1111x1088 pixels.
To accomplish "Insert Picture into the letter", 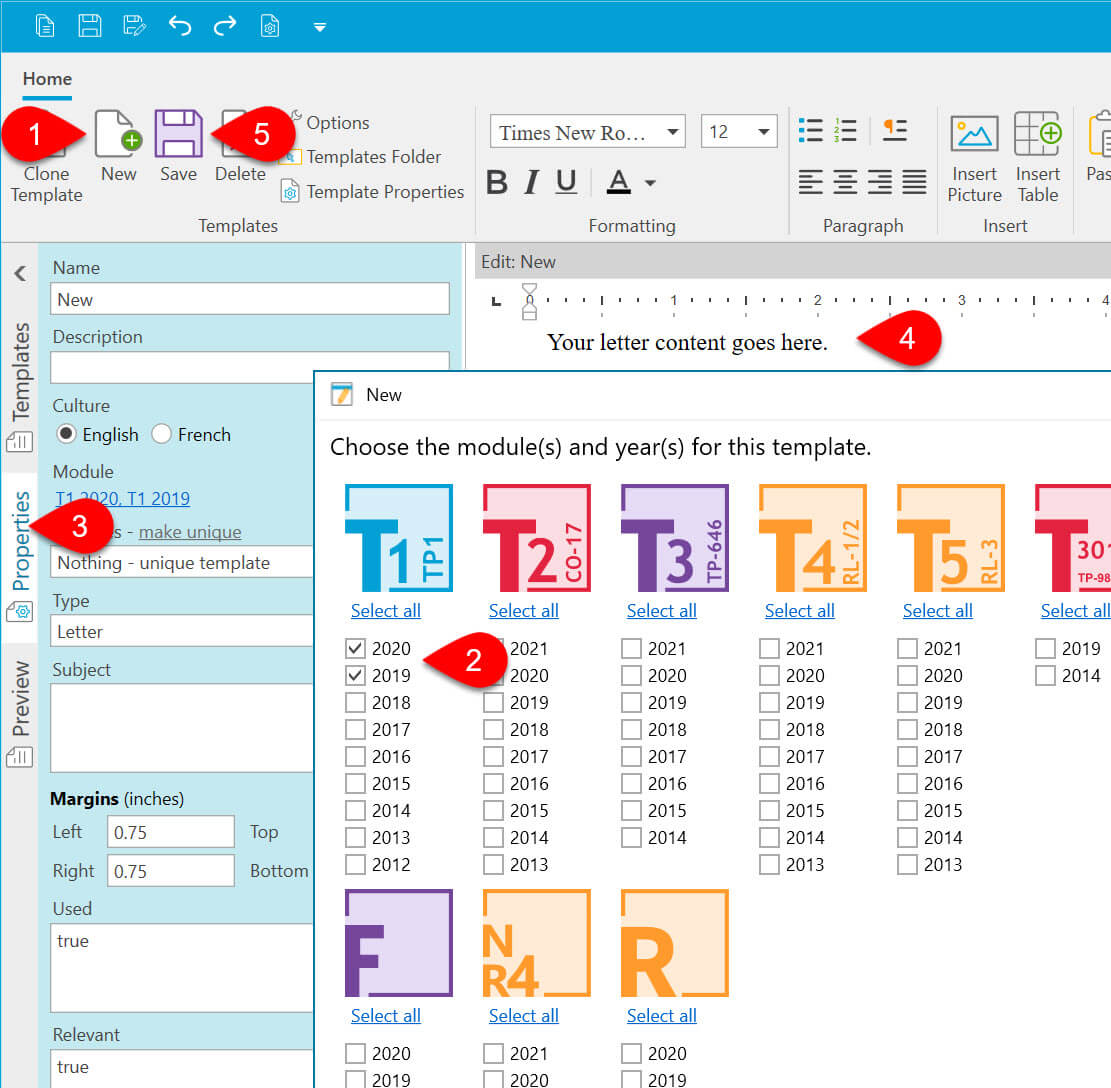I will click(x=974, y=158).
